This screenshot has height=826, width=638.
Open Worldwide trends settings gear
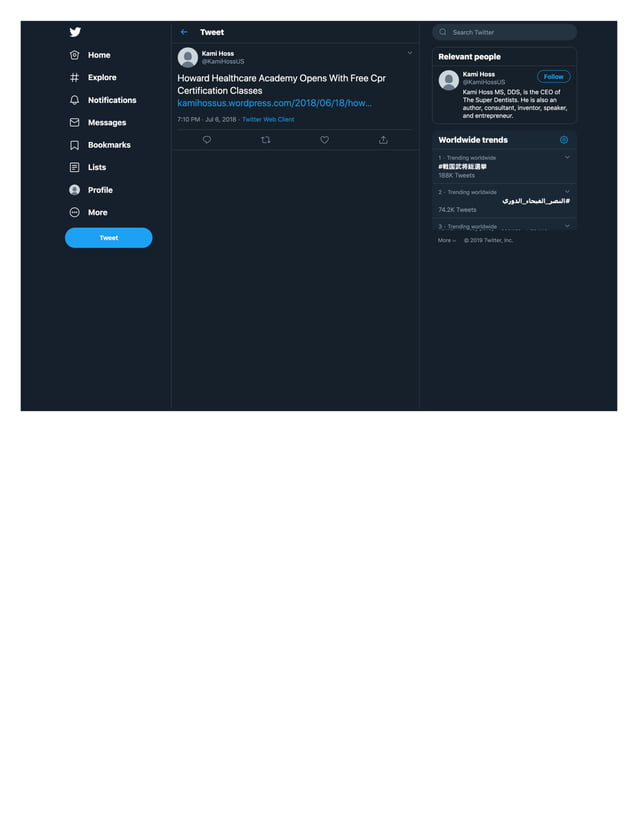click(x=564, y=140)
